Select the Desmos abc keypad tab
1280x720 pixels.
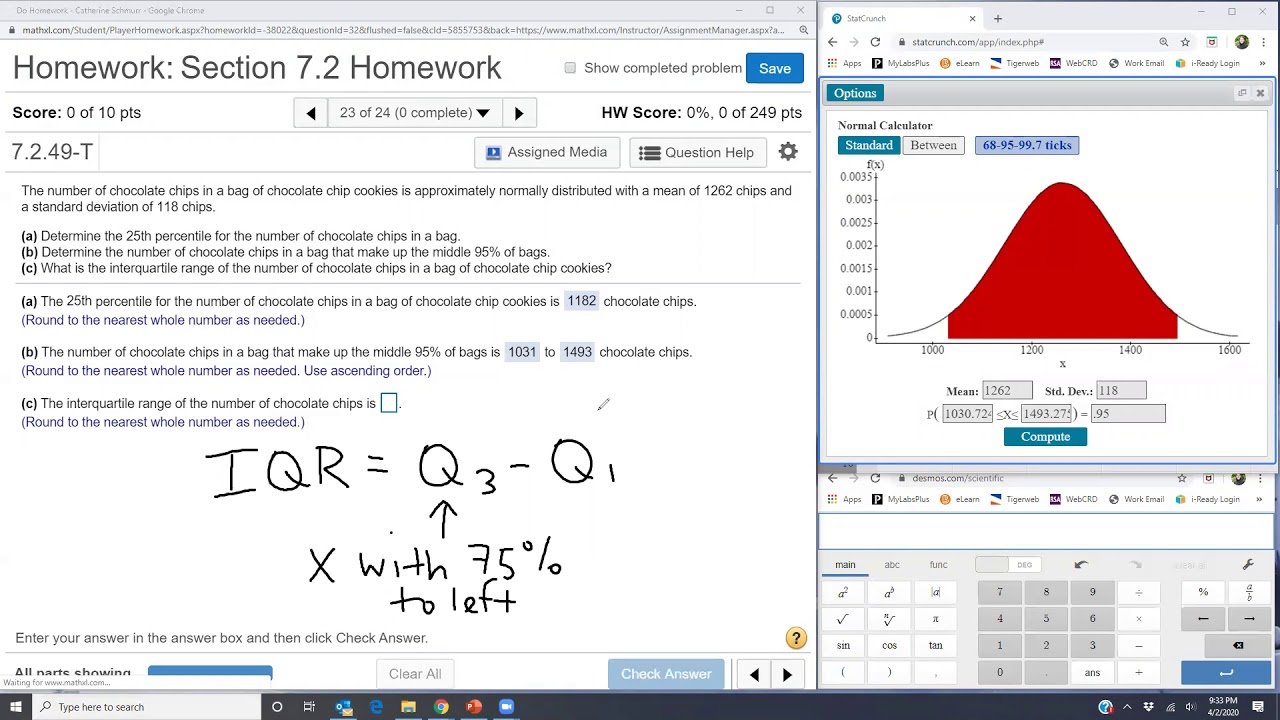(891, 565)
